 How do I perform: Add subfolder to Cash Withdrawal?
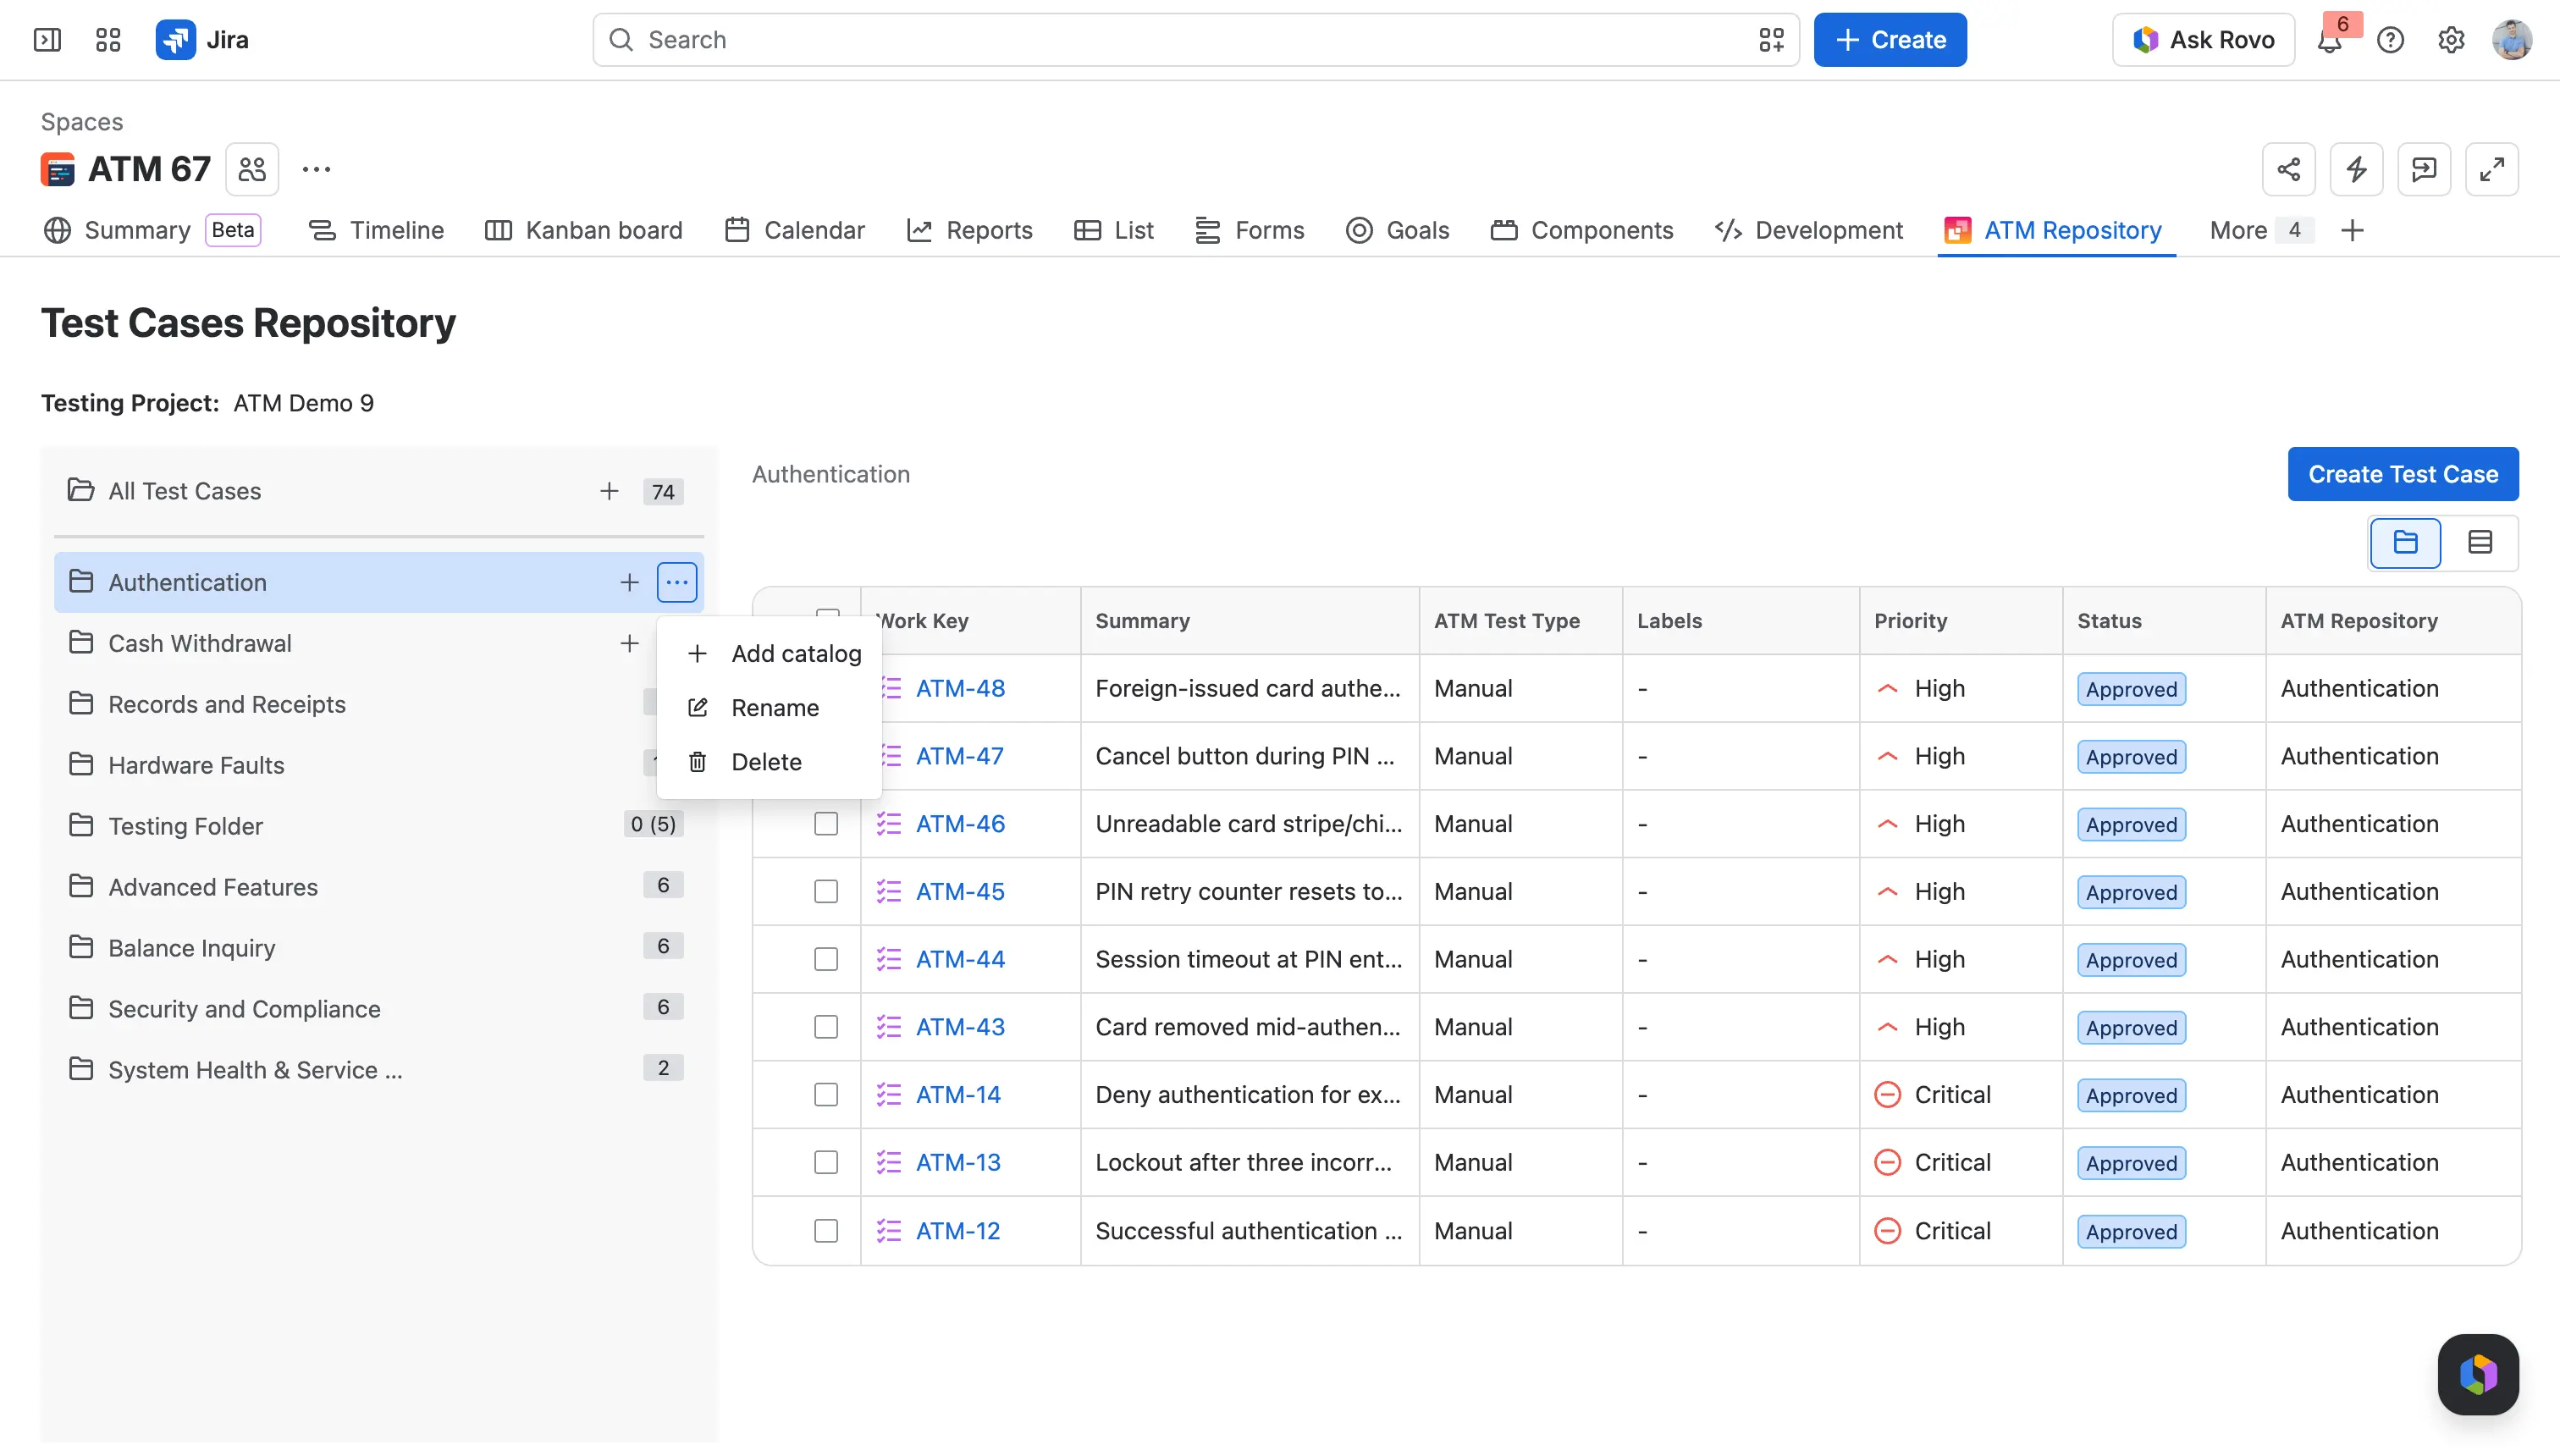[x=629, y=643]
